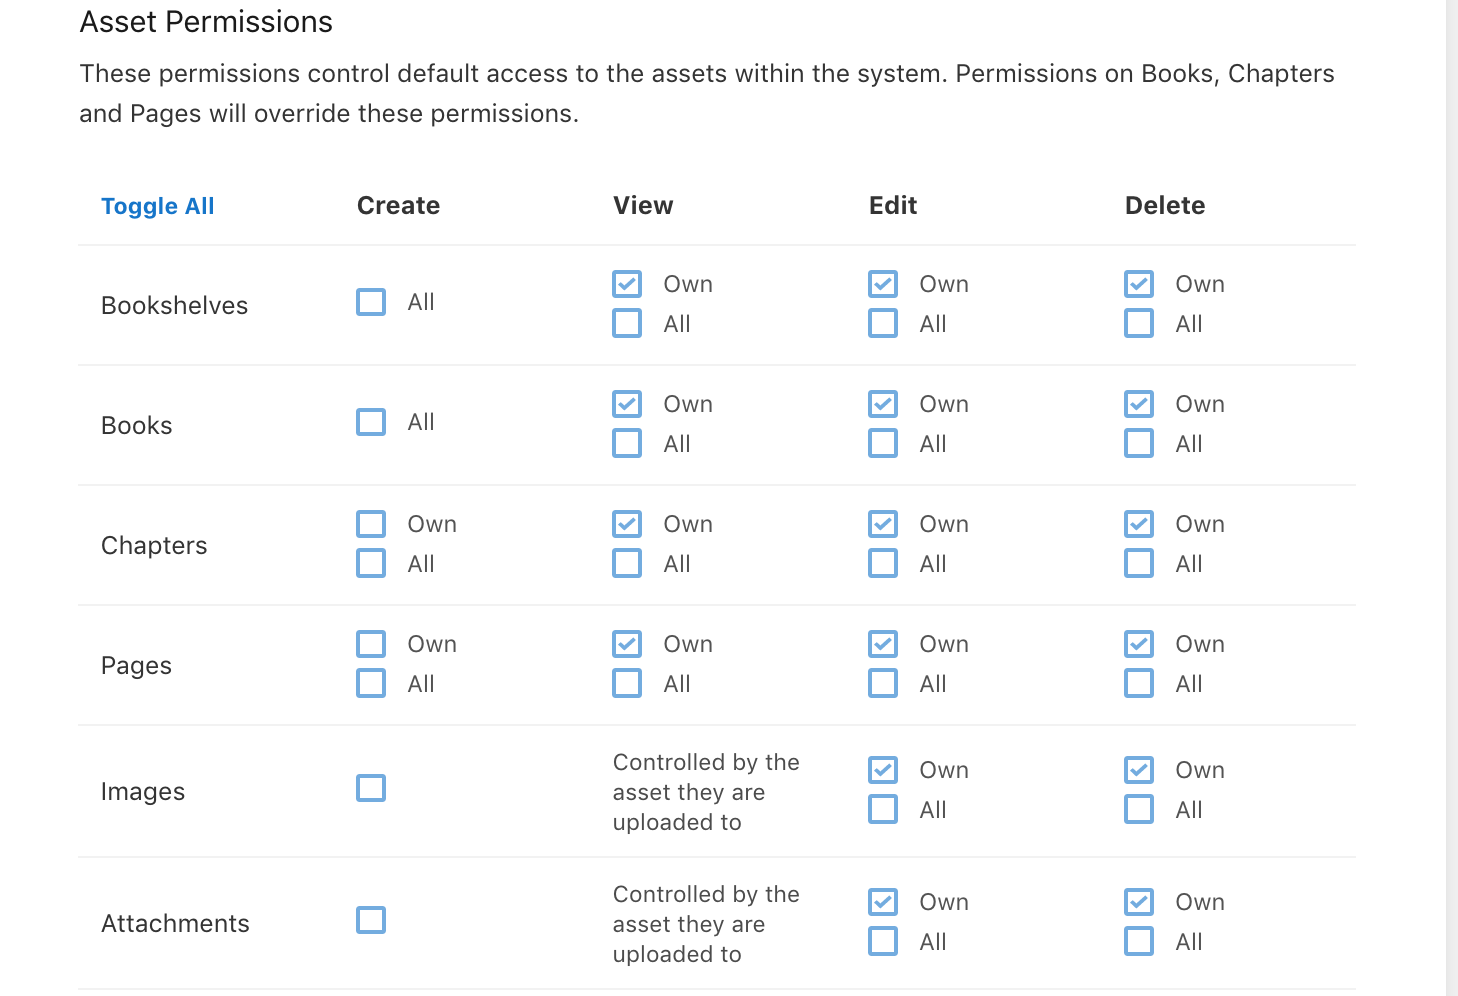Check Delete All for Attachments
1458x996 pixels.
pos(1138,941)
